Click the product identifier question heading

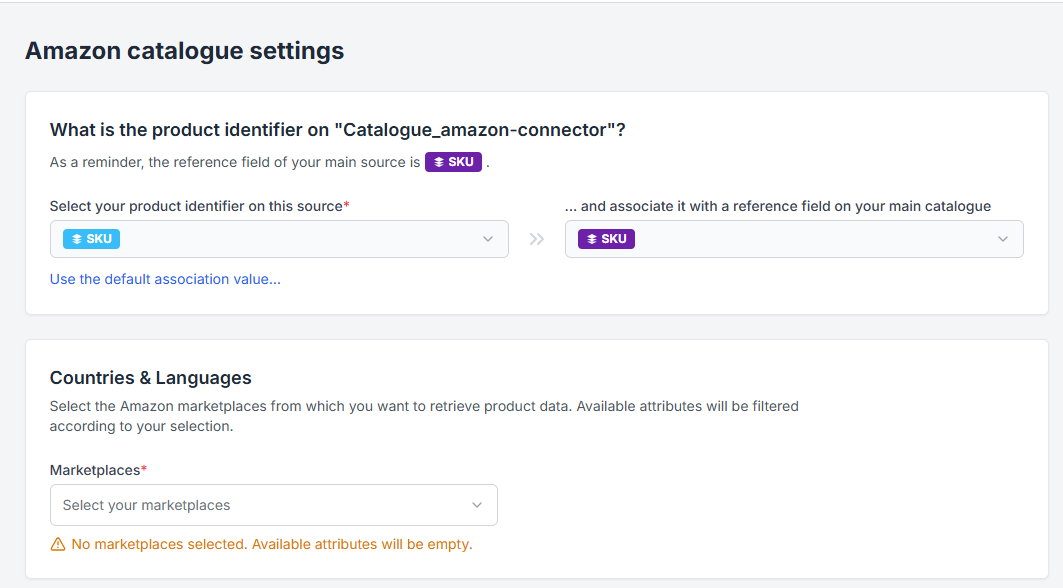tap(338, 130)
